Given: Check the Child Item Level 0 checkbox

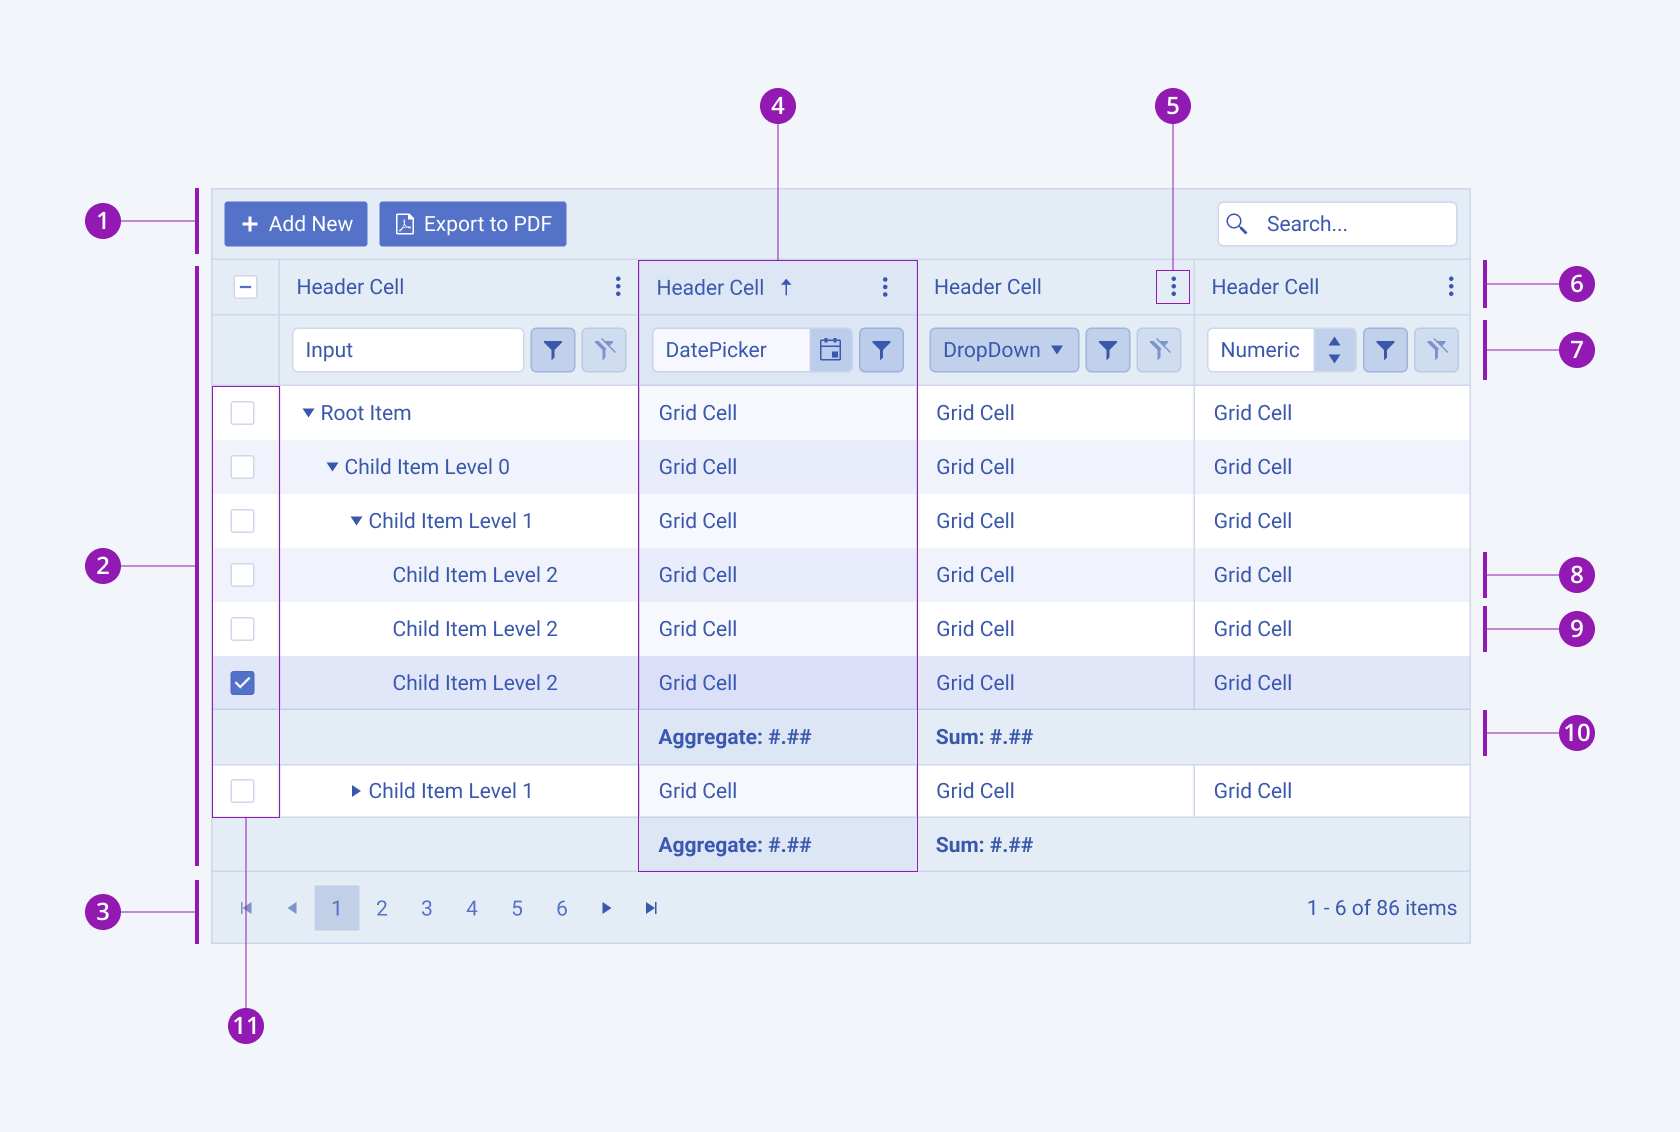Looking at the screenshot, I should click(x=243, y=467).
